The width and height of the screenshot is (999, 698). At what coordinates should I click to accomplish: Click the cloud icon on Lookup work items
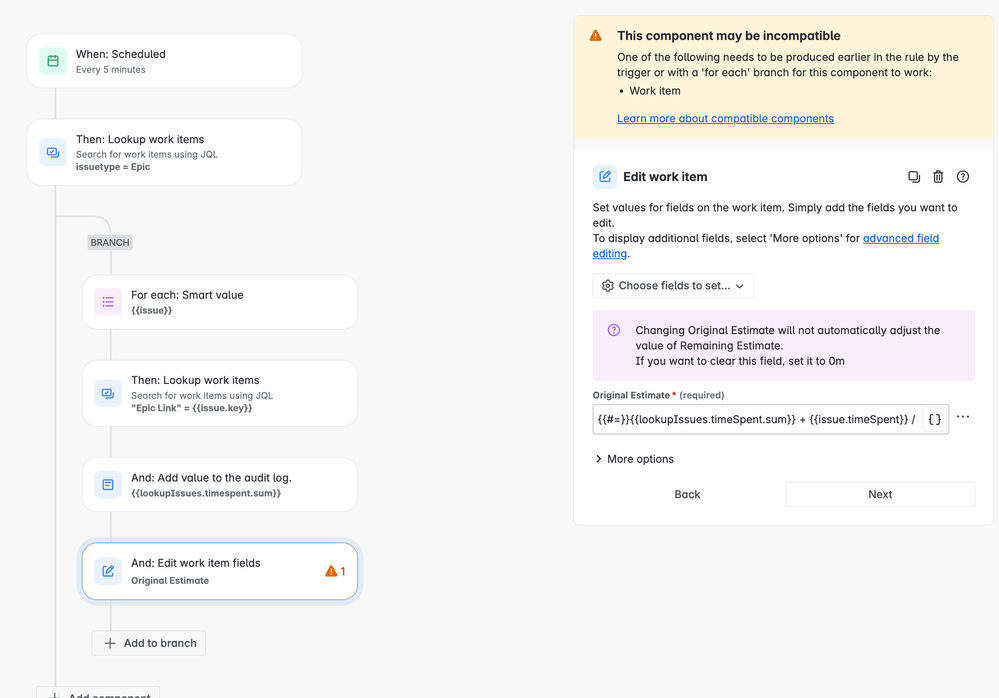[x=52, y=152]
